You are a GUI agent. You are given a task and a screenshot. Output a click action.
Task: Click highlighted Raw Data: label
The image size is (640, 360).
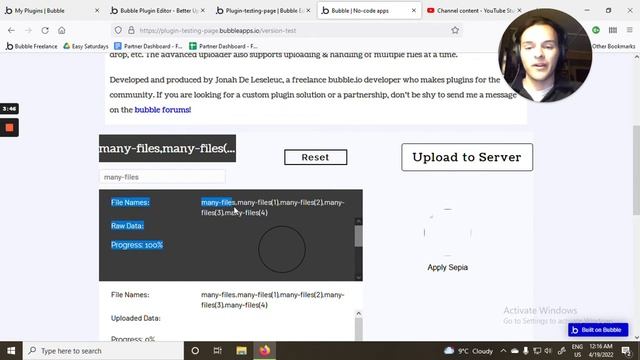(127, 226)
